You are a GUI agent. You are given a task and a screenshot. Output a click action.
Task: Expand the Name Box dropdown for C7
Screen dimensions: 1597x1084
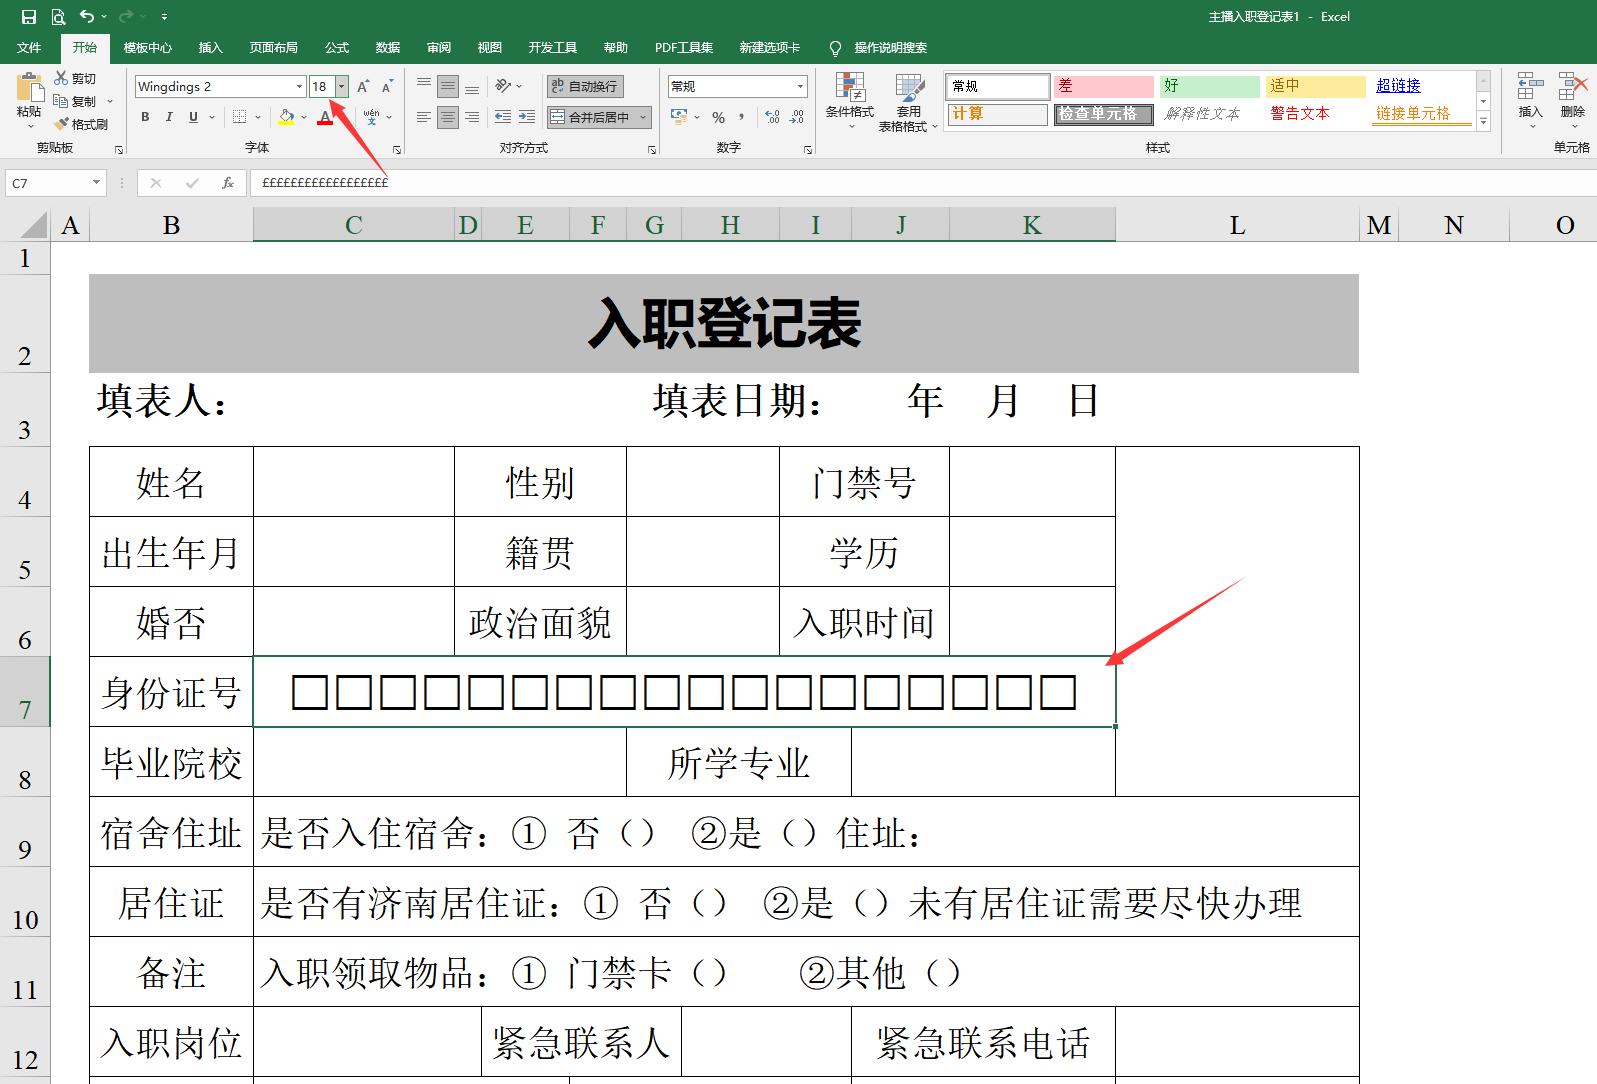[x=96, y=183]
